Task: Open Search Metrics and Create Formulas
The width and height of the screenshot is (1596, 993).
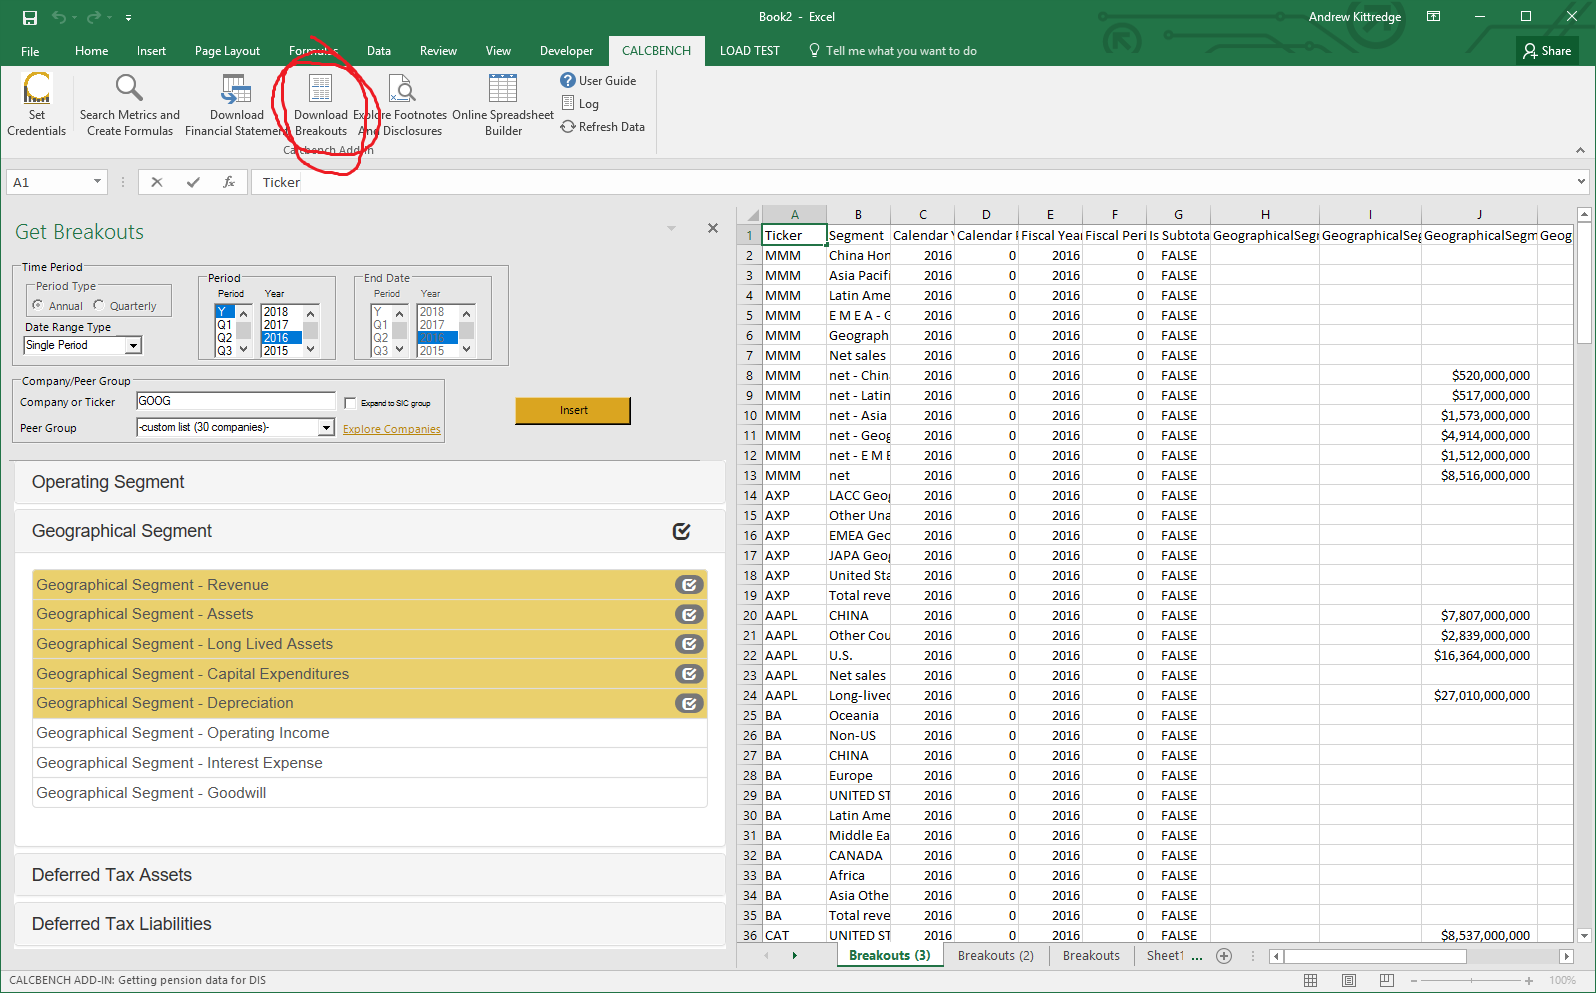Action: tap(130, 104)
